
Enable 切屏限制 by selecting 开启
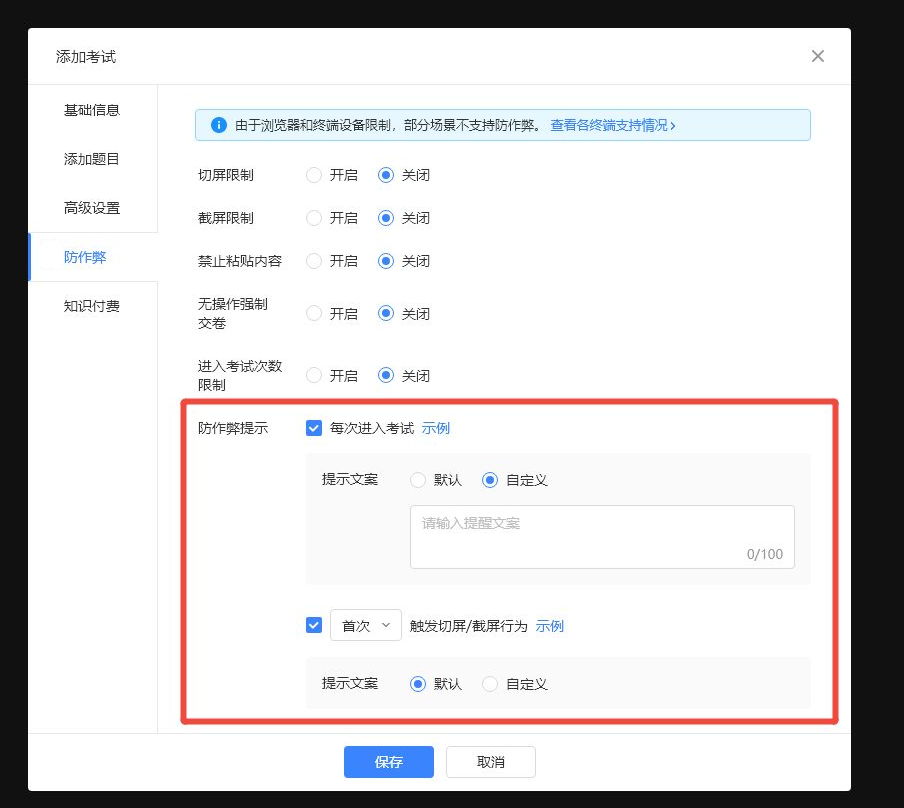[314, 175]
